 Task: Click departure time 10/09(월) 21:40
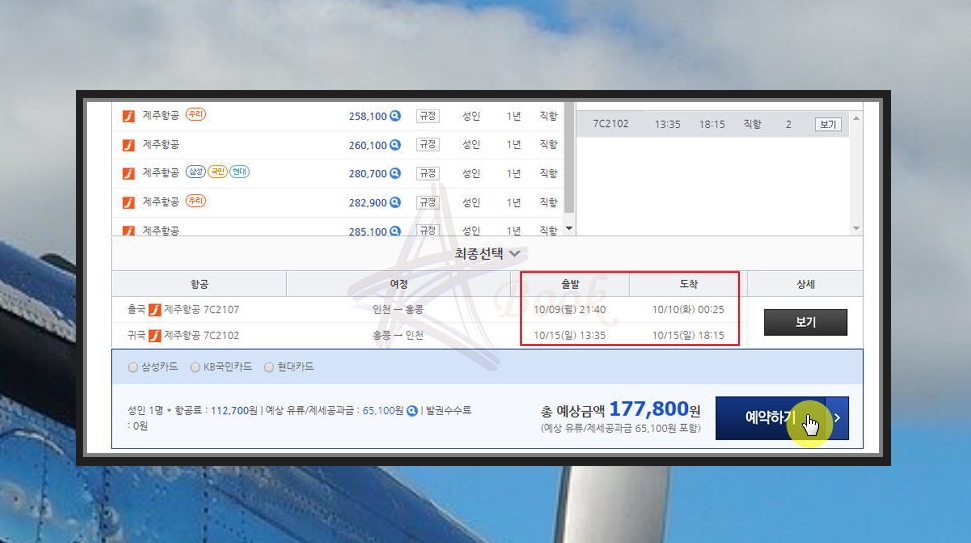(x=570, y=310)
